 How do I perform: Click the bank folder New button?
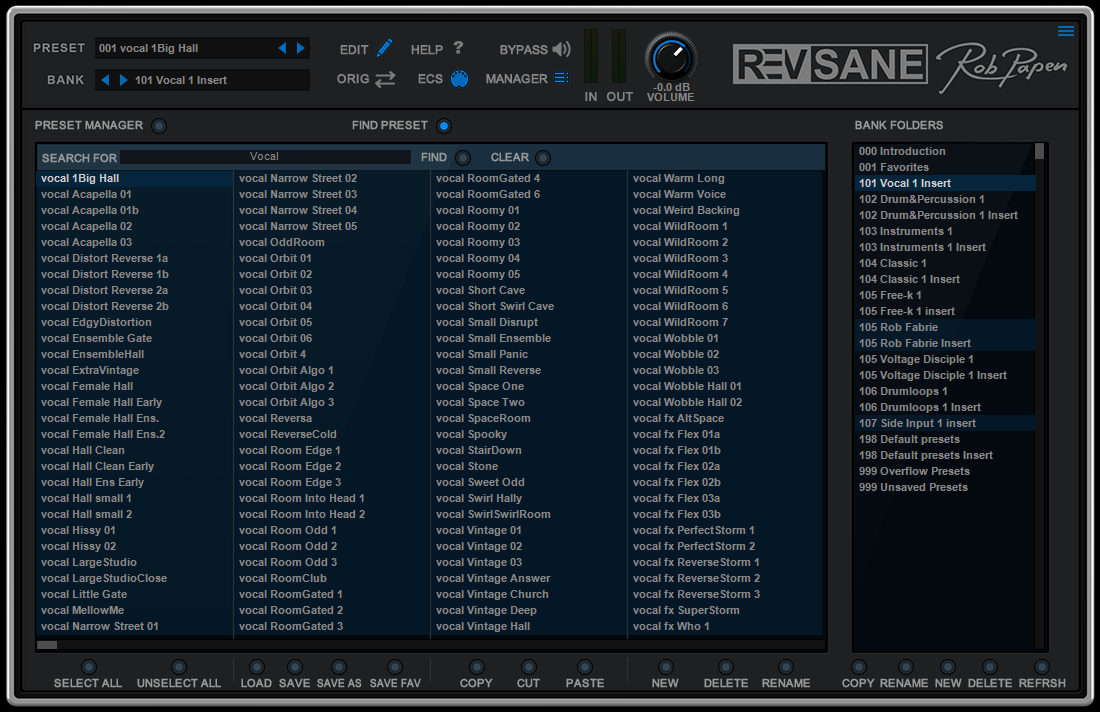pos(948,667)
